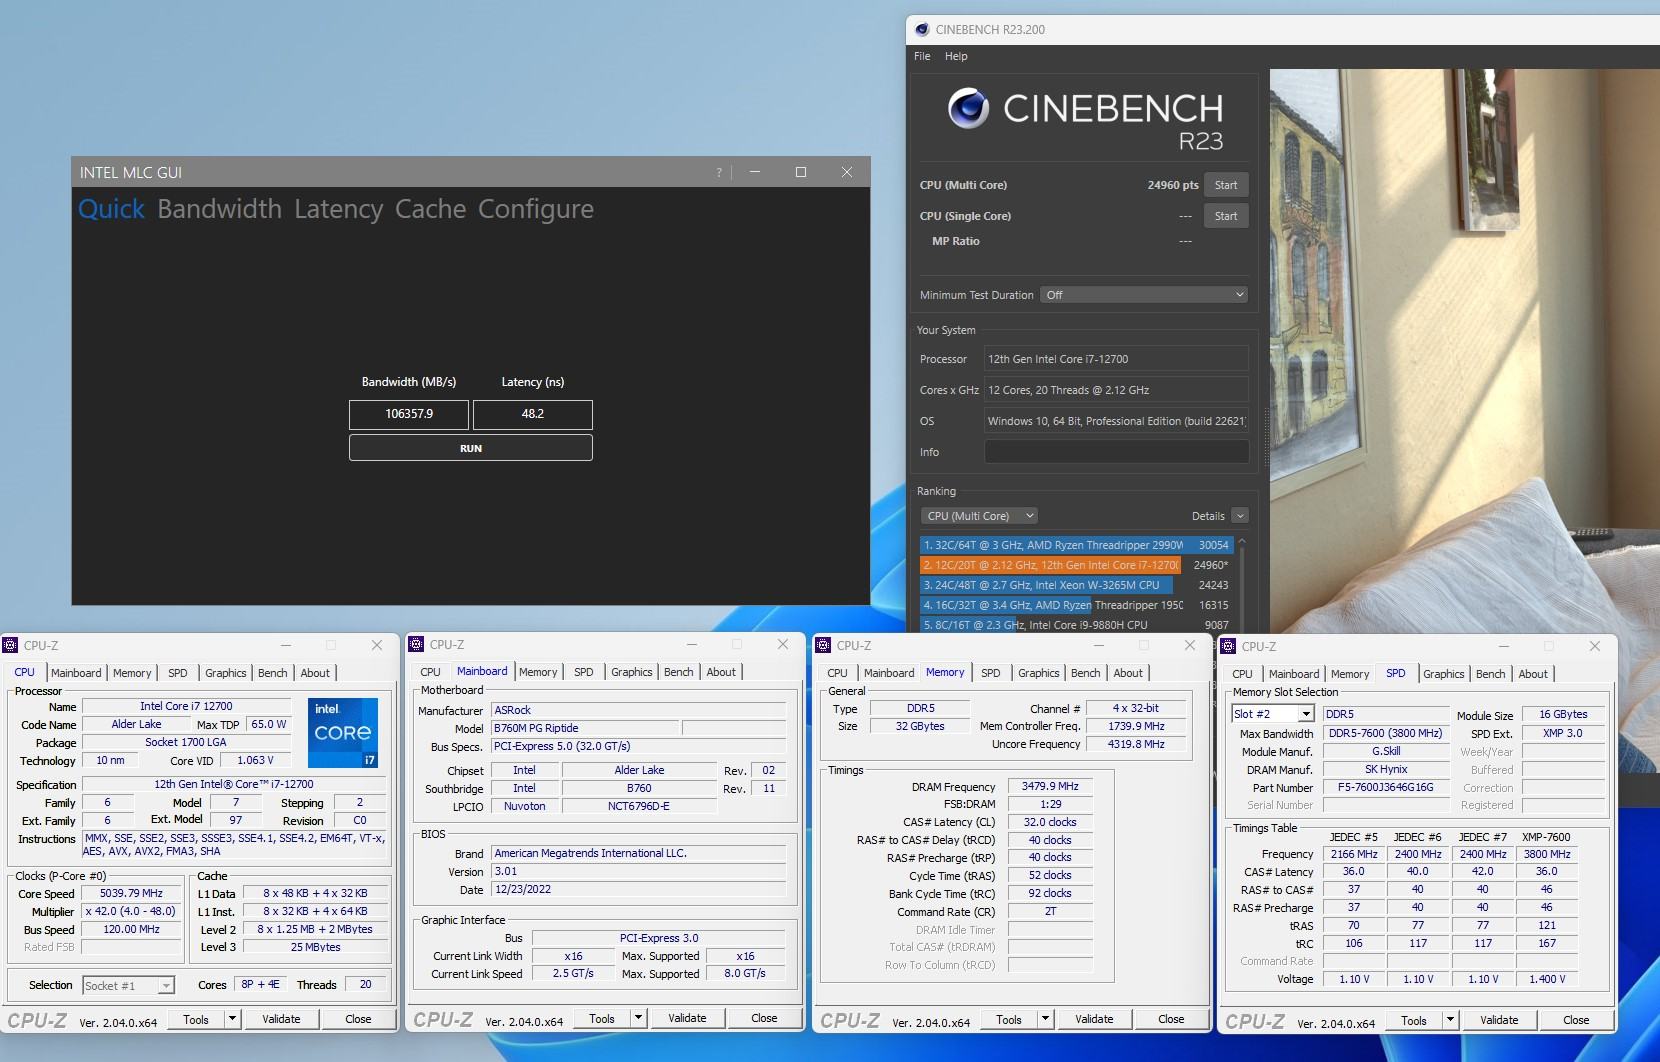The image size is (1660, 1062).
Task: Click the Intel Core i7 logo in CPU-Z
Action: point(343,733)
